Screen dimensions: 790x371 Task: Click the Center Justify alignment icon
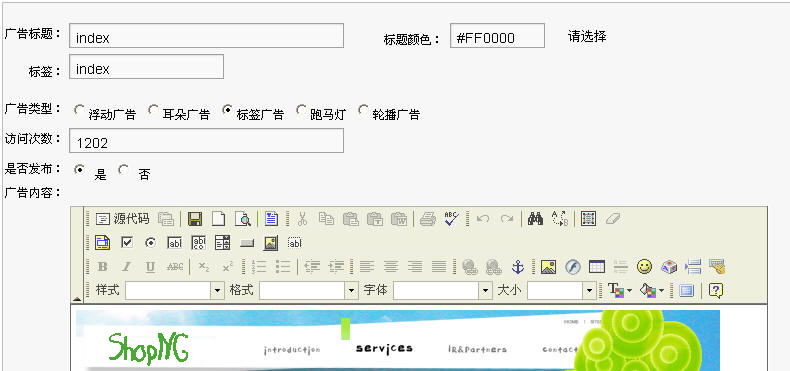[x=390, y=267]
